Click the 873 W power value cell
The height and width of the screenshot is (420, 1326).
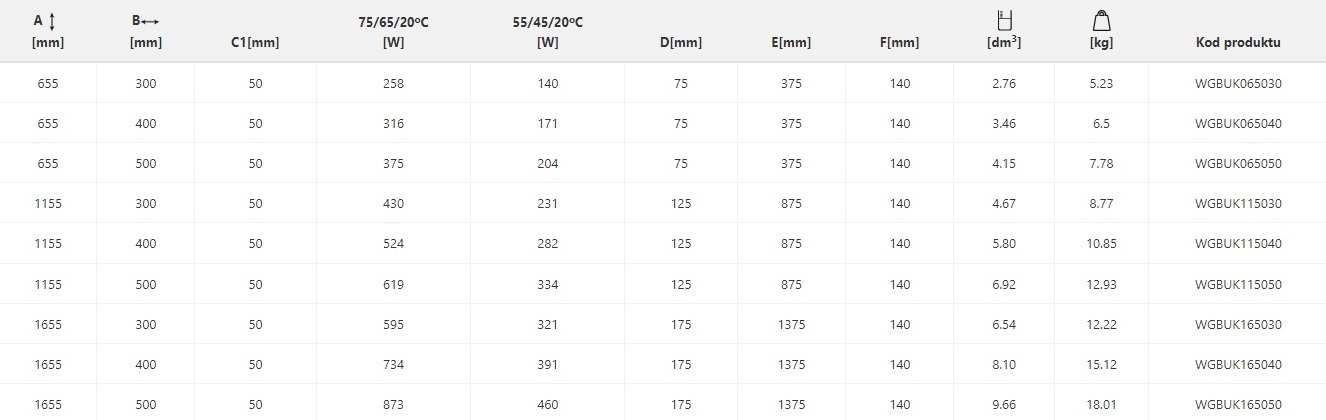click(x=393, y=404)
